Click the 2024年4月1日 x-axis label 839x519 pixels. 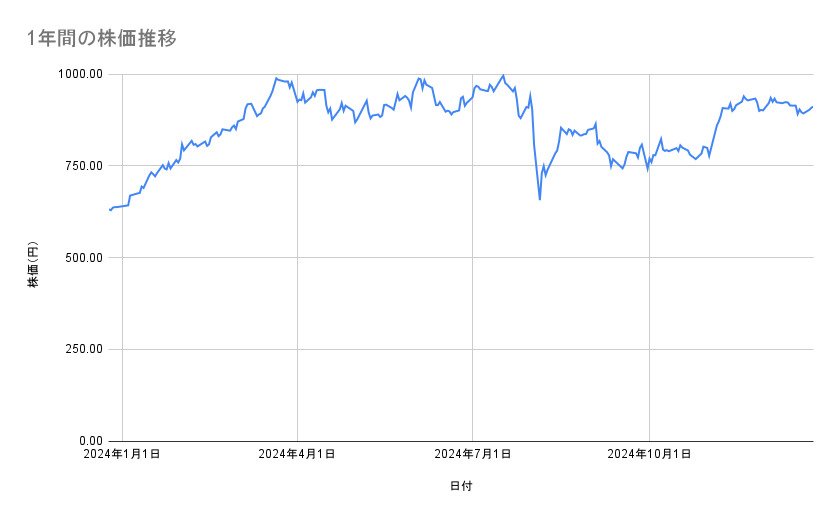(297, 455)
